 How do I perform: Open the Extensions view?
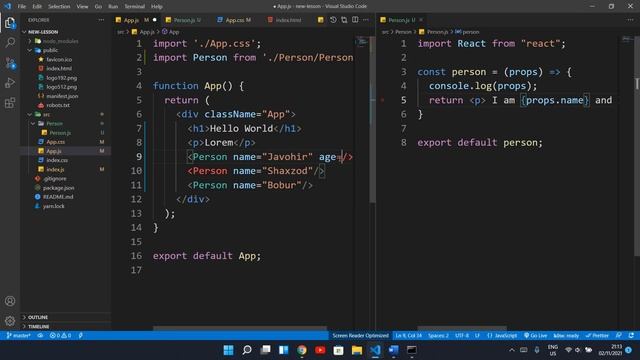[x=10, y=102]
